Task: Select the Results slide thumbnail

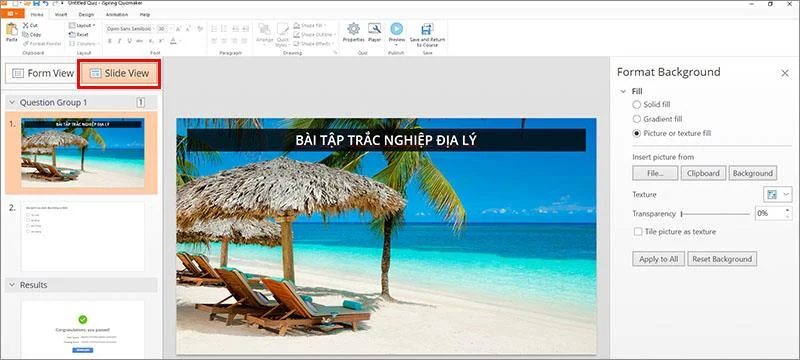Action: [x=83, y=330]
